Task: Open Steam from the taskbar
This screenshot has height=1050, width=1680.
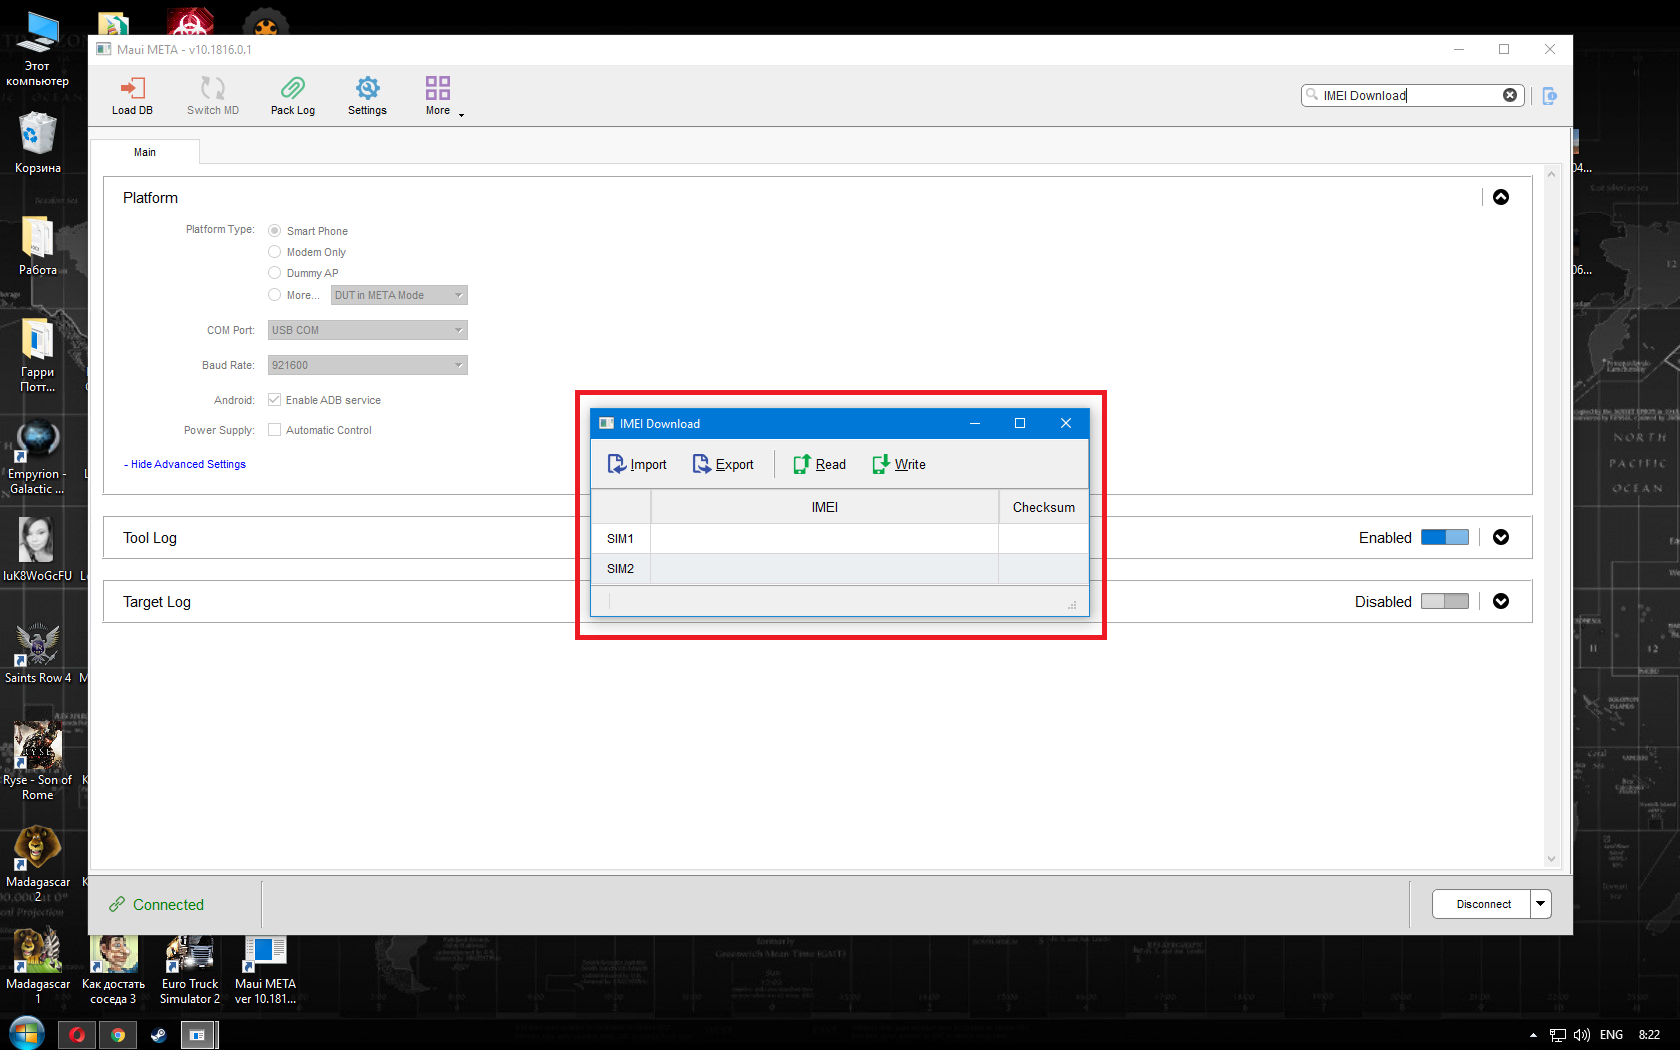Action: [x=158, y=1035]
